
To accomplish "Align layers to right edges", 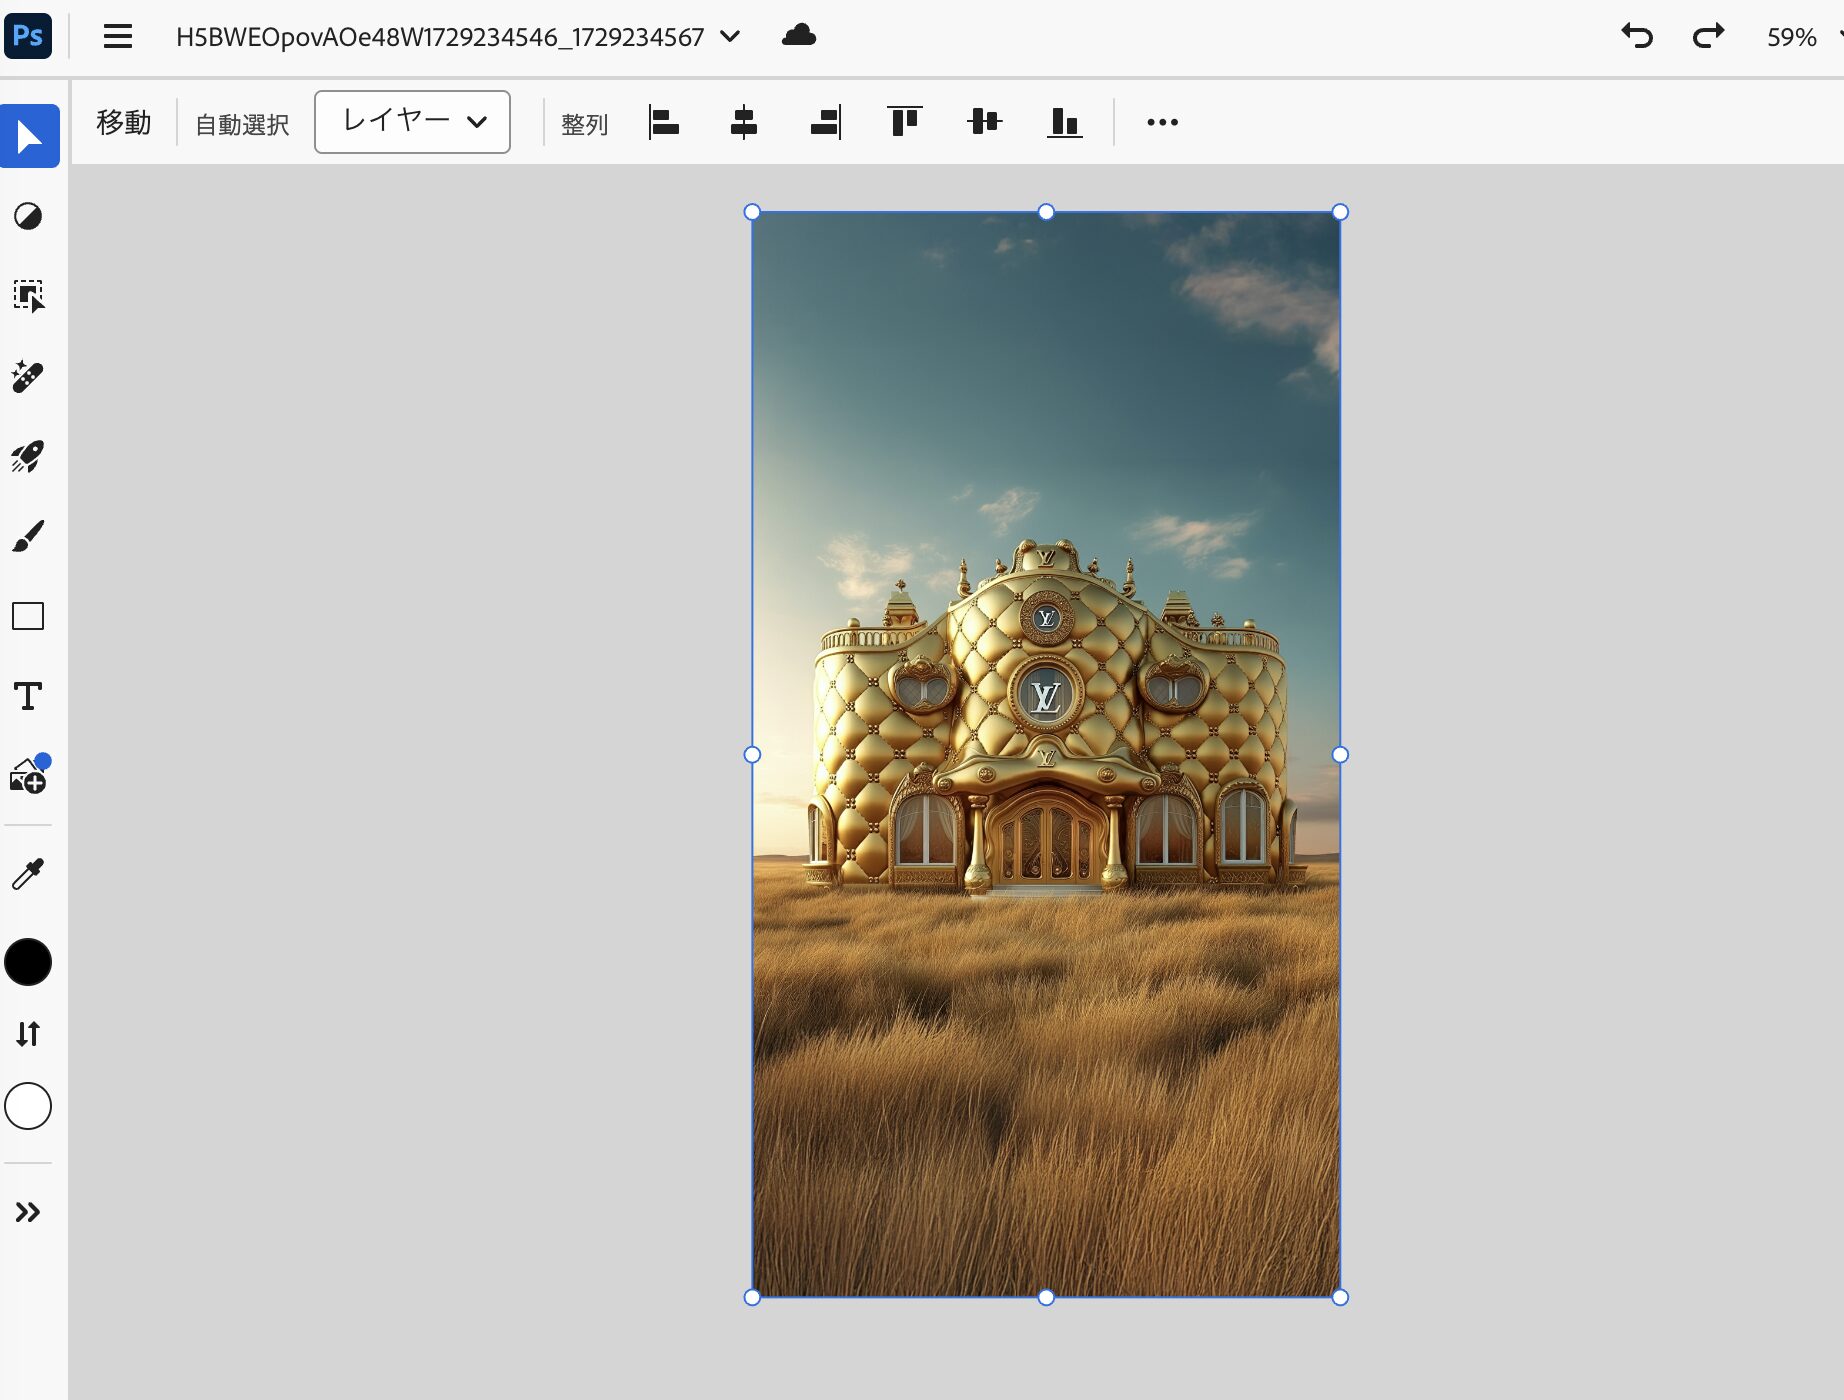I will pos(825,122).
